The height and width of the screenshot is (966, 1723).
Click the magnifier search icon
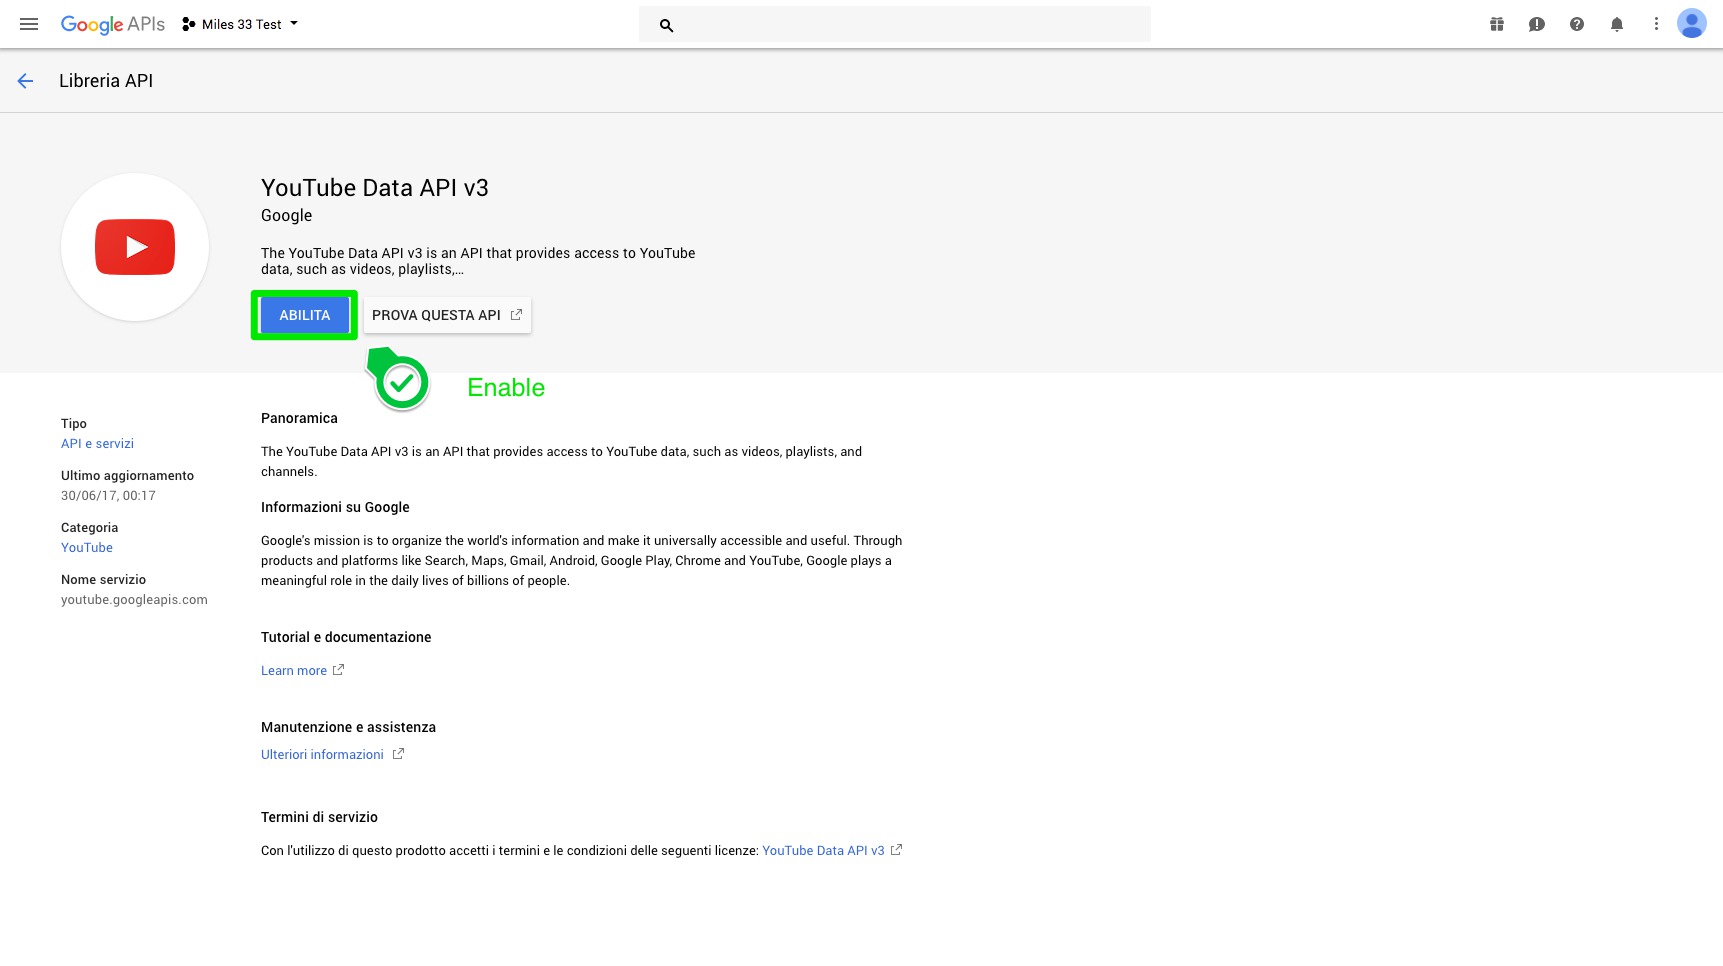coord(666,25)
